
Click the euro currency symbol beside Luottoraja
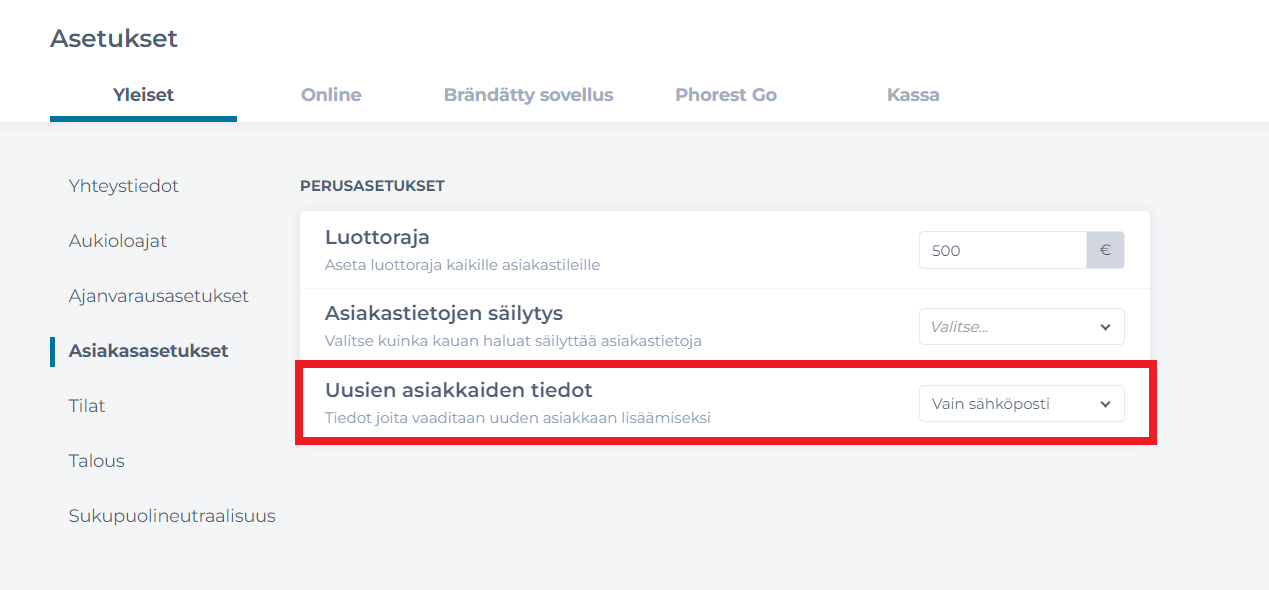pos(1104,250)
